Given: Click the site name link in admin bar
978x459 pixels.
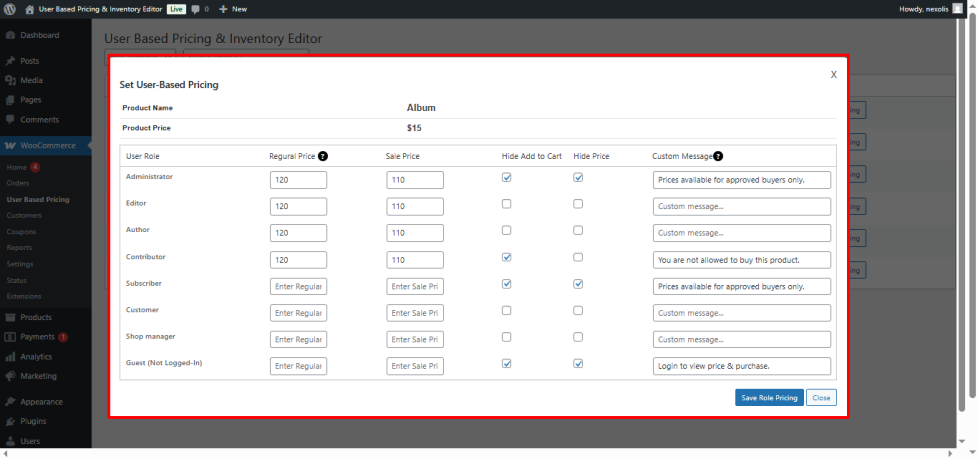Looking at the screenshot, I should tap(100, 9).
